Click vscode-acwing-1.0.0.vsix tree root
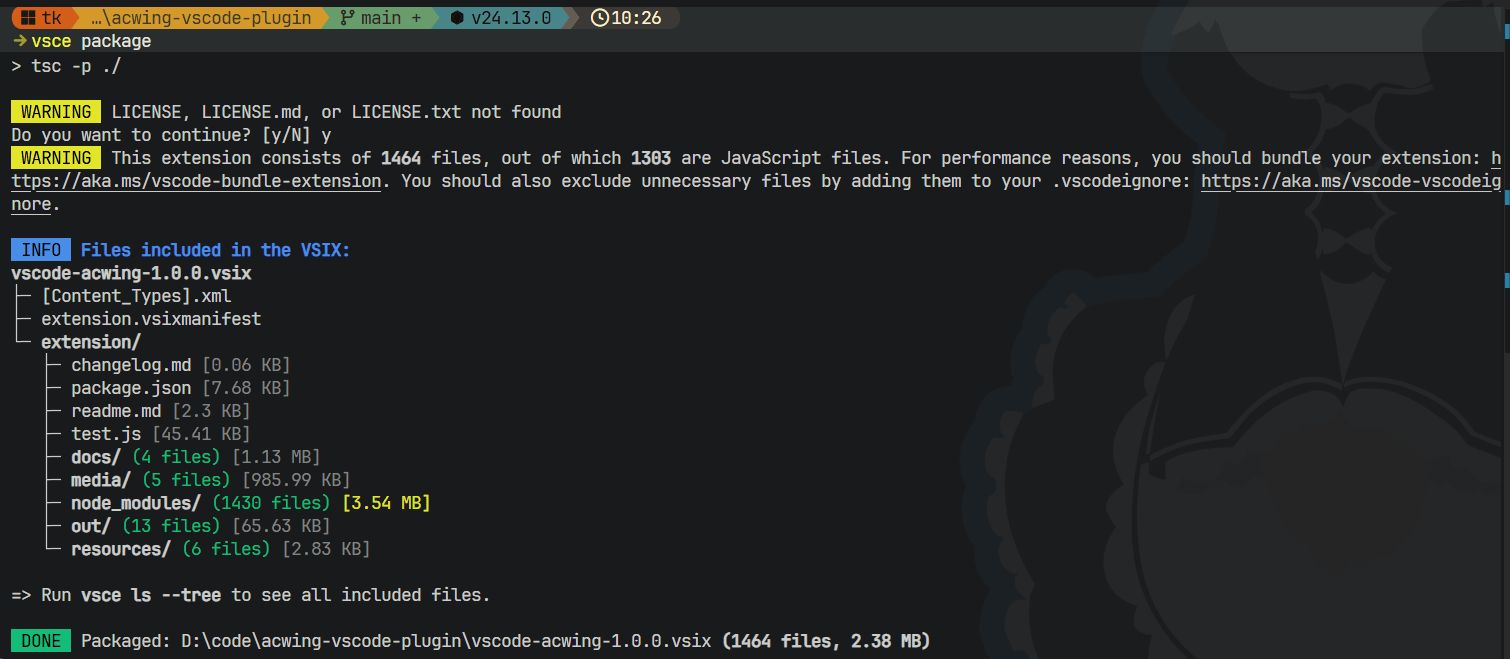The width and height of the screenshot is (1510, 659). [x=131, y=273]
